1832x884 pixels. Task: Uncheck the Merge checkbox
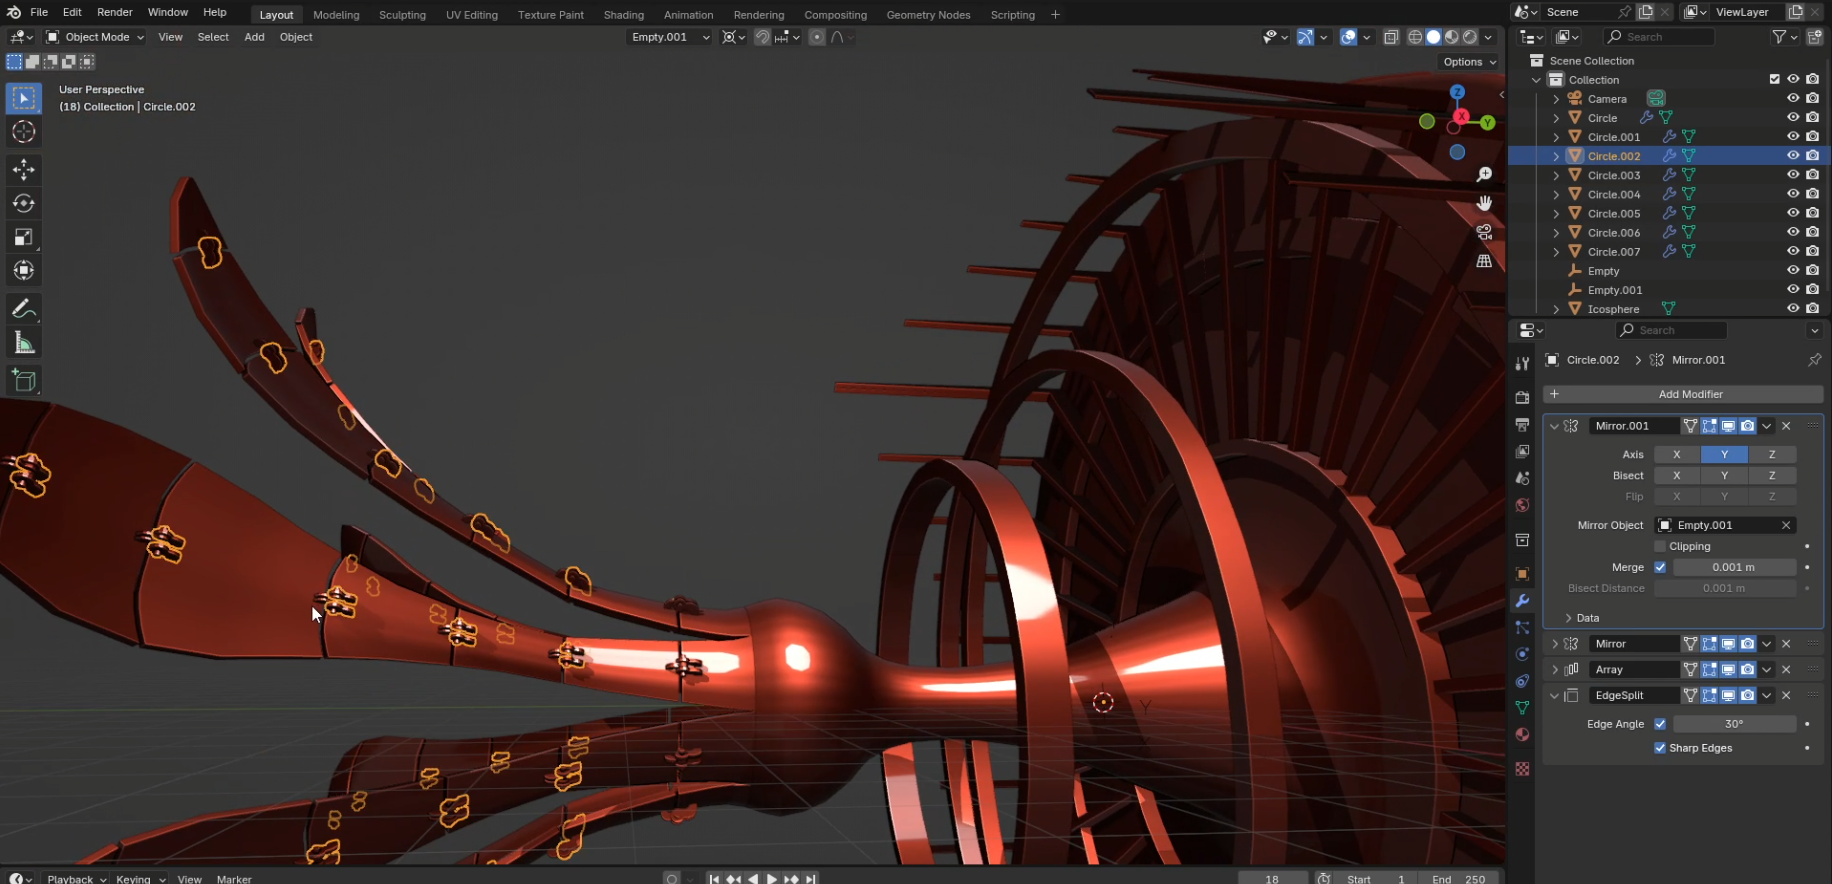(x=1660, y=567)
